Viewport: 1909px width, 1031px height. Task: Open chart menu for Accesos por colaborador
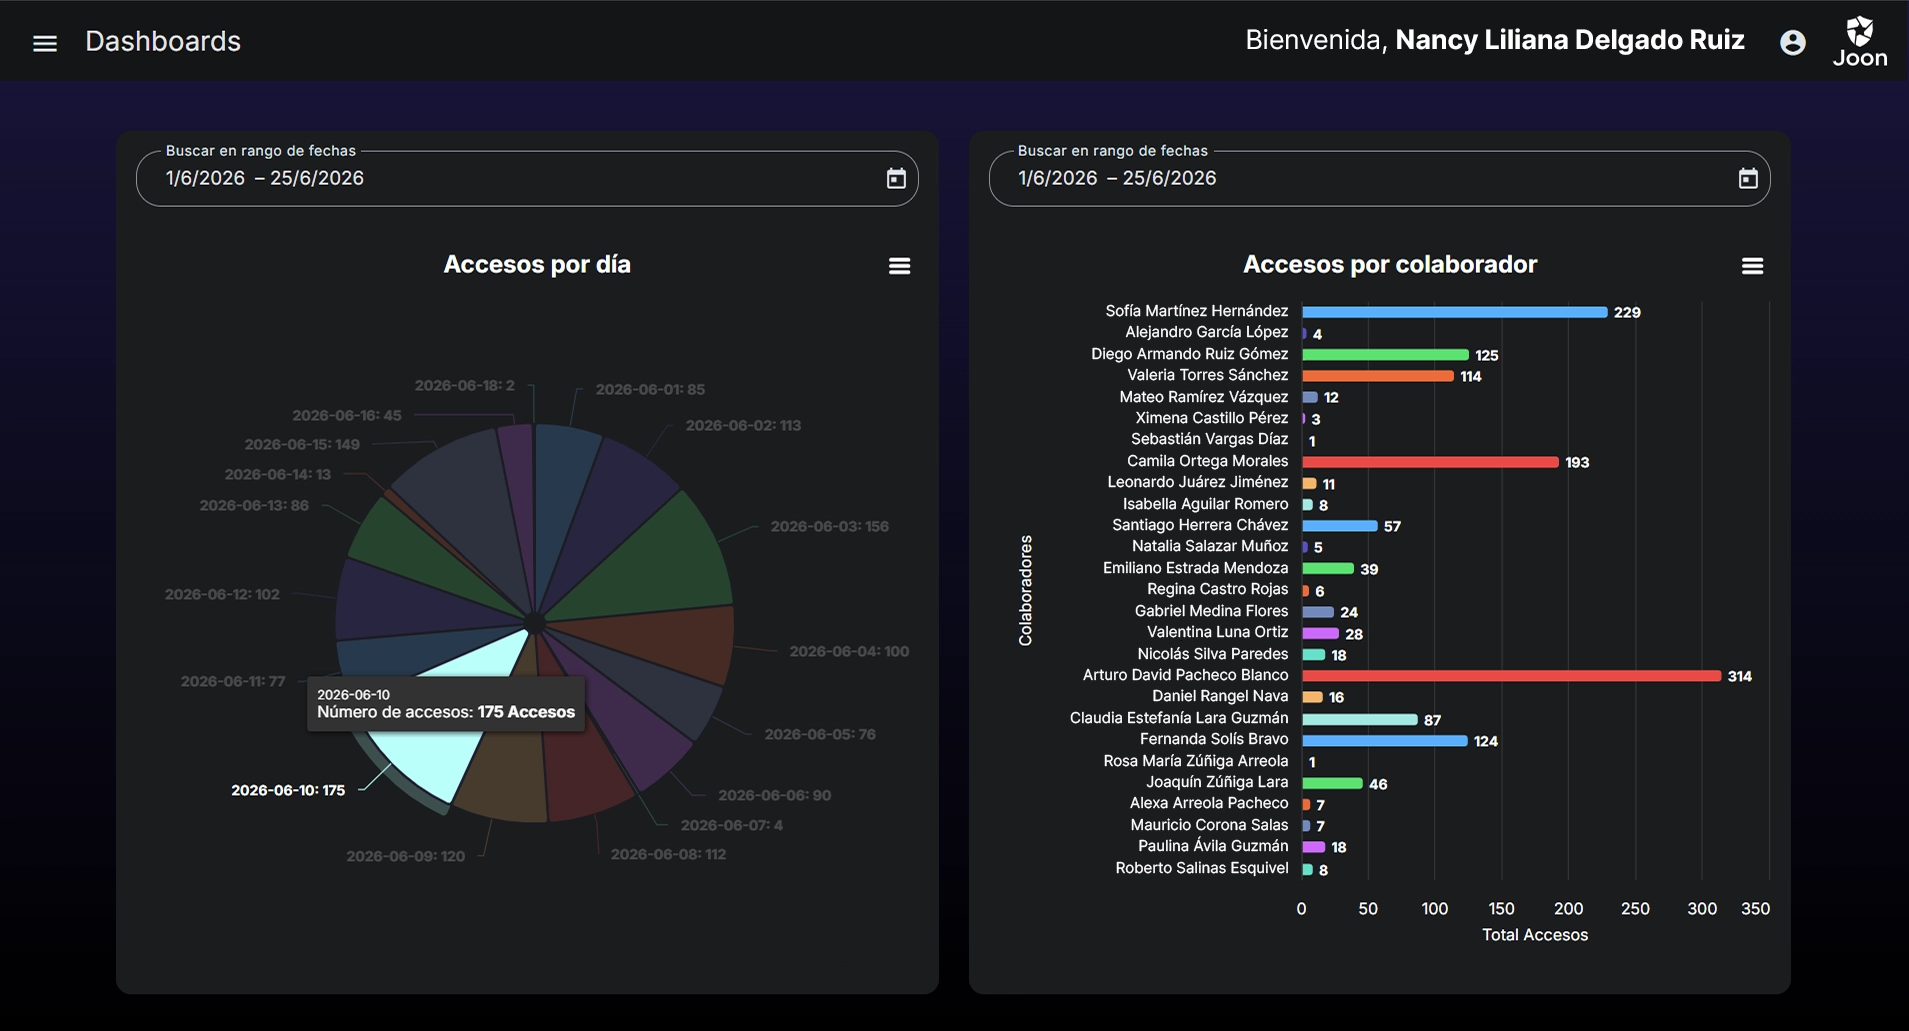coord(1752,266)
